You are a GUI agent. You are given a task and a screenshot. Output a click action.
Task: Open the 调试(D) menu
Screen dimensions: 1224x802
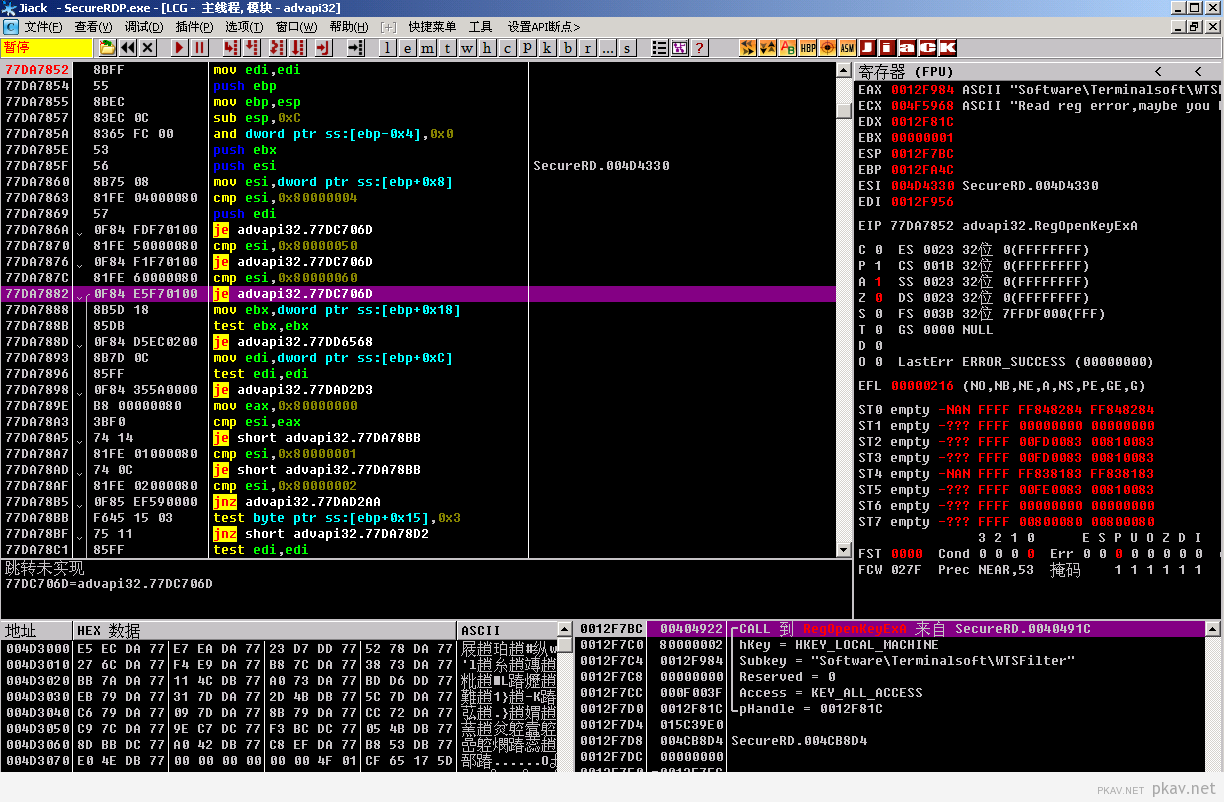click(144, 27)
